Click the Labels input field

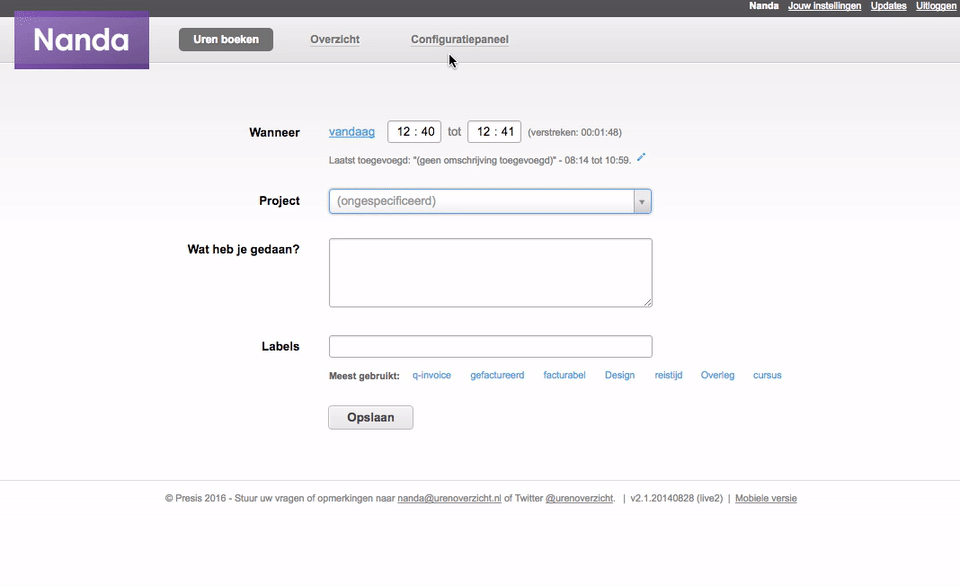[490, 347]
